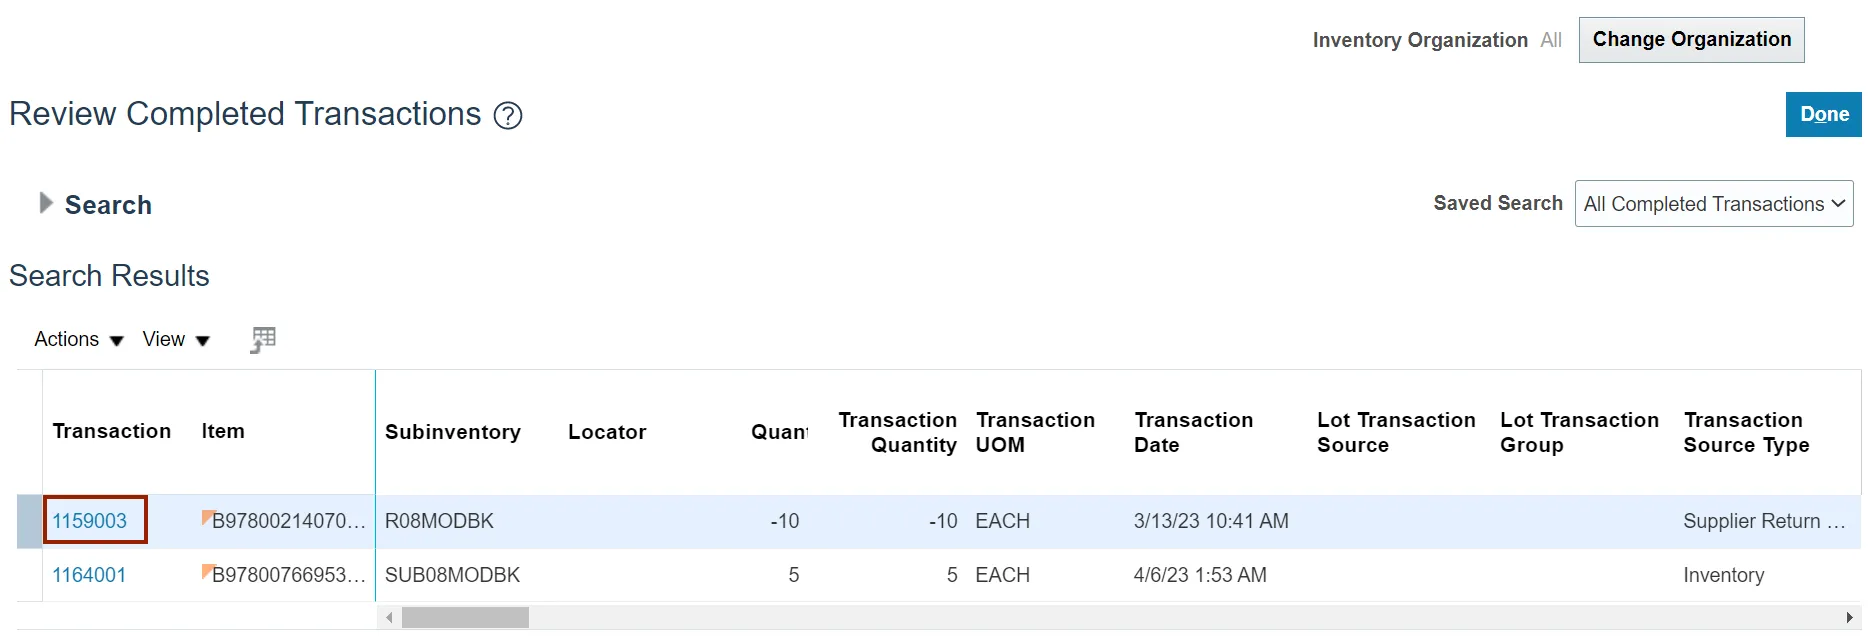Viewport: 1876px width, 639px height.
Task: Click the Change Organization button
Action: click(x=1691, y=40)
